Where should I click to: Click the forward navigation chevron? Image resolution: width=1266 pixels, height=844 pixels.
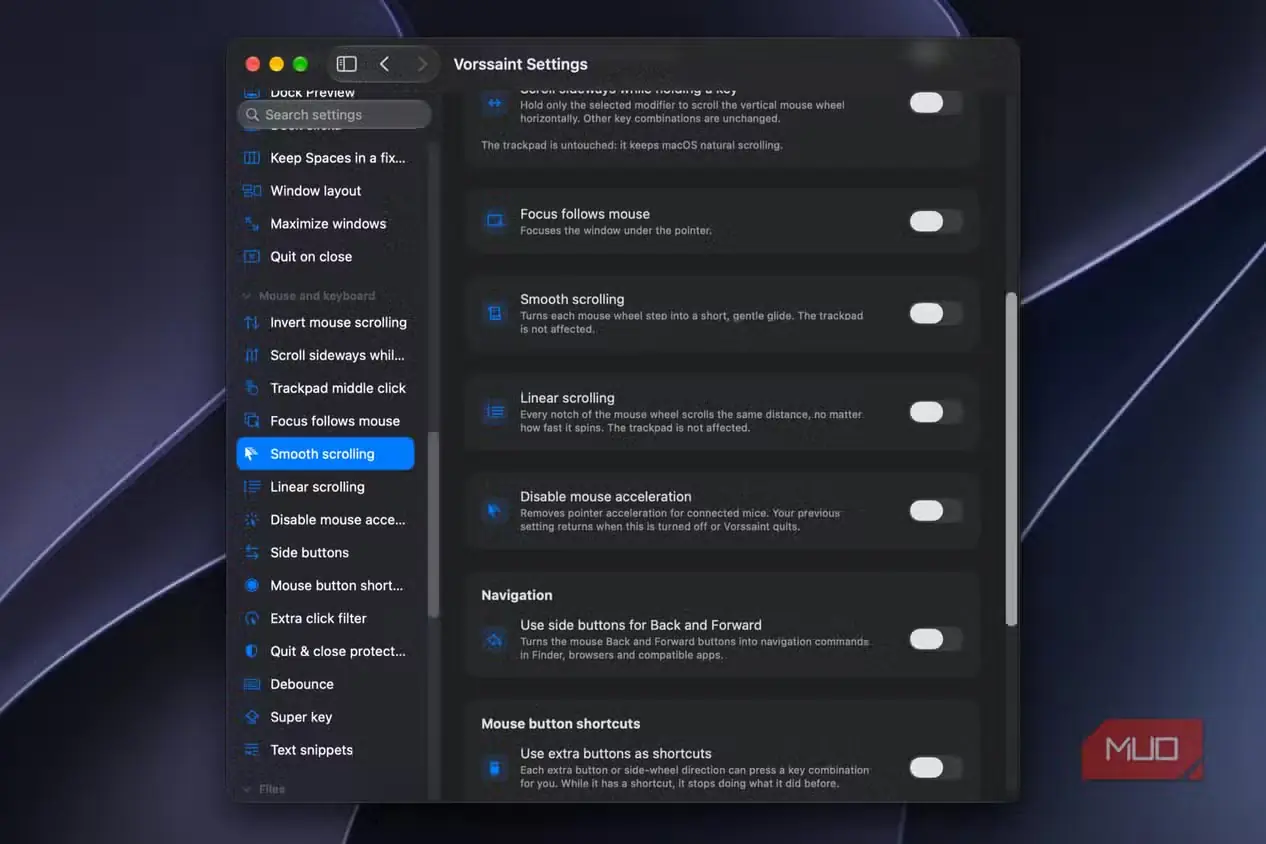pyautogui.click(x=422, y=64)
